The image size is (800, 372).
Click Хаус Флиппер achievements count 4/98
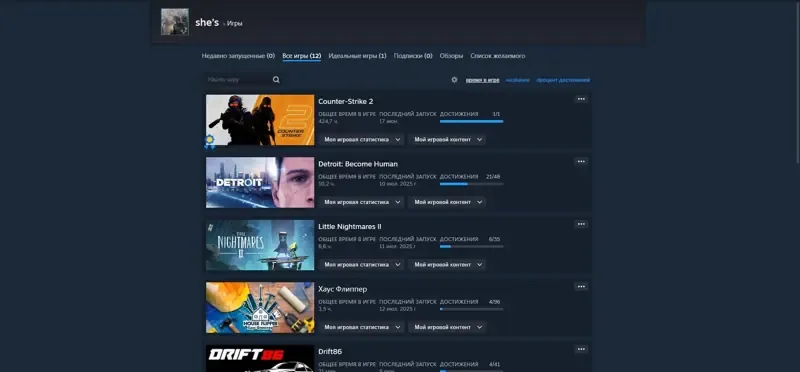pos(494,302)
